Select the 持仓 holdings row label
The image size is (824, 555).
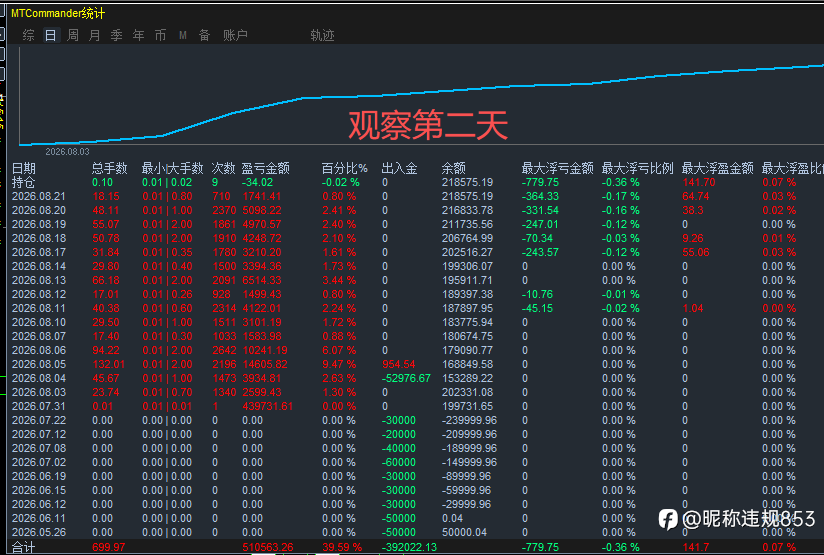click(x=24, y=182)
